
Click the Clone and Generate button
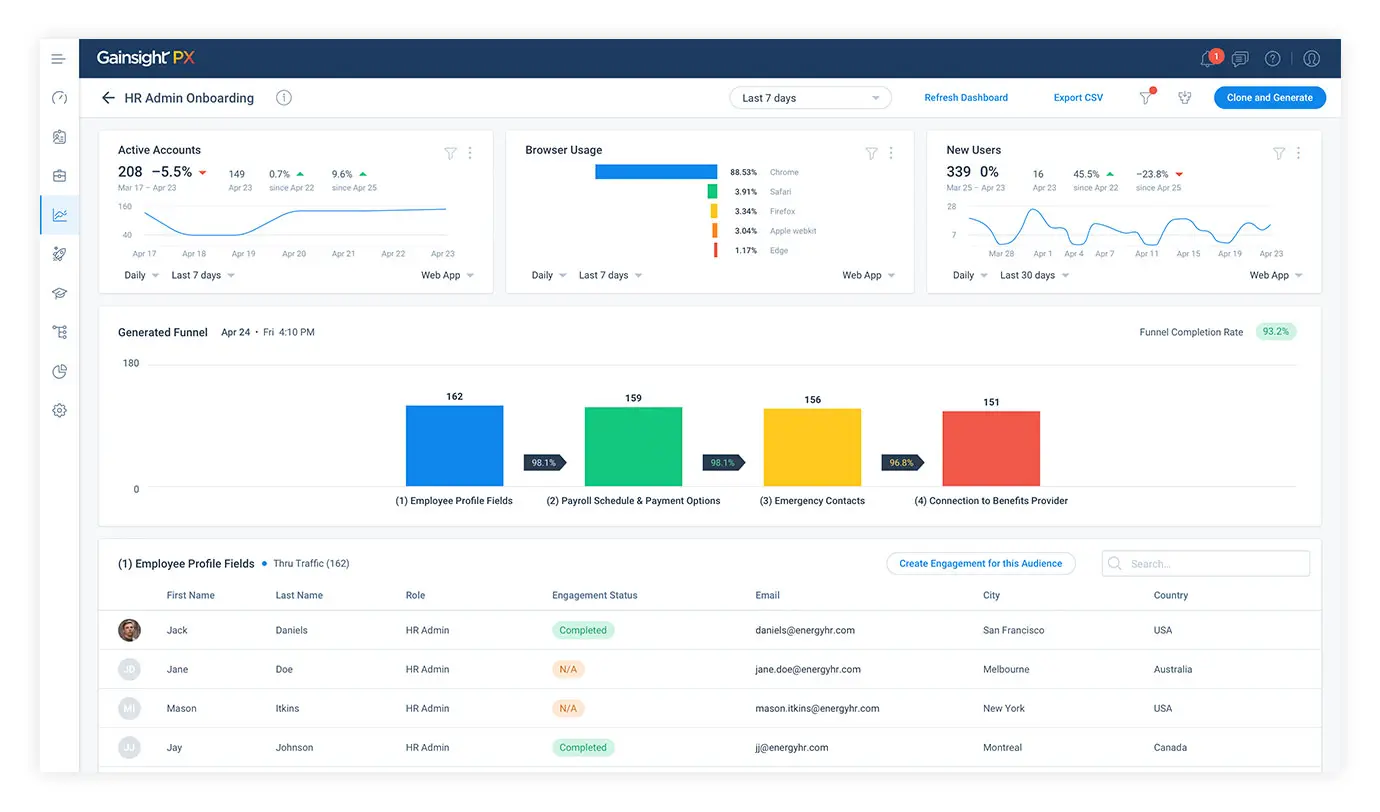point(1269,98)
